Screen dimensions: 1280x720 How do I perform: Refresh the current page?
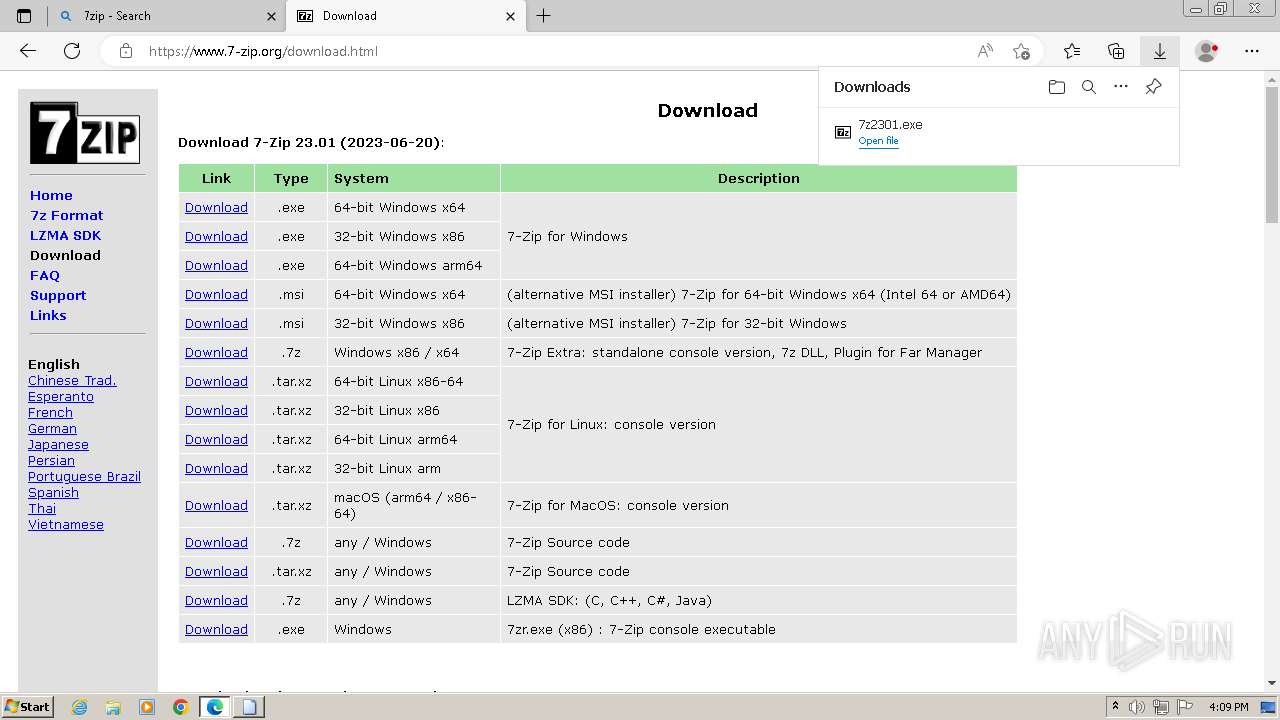click(72, 51)
